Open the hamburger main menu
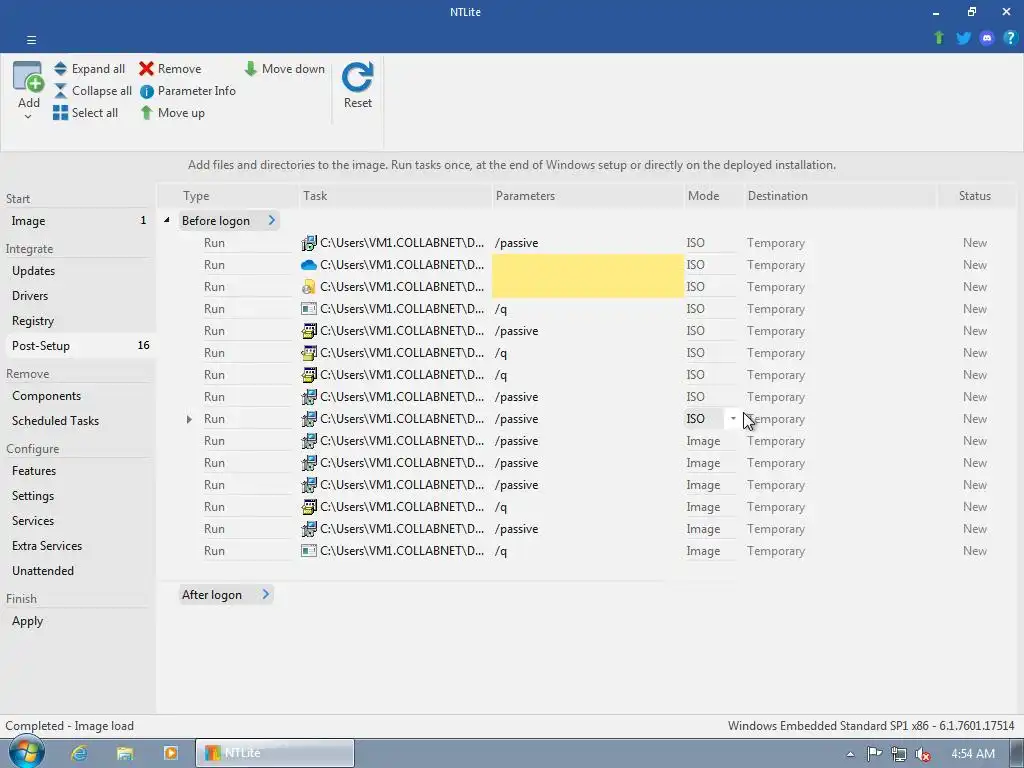Image resolution: width=1024 pixels, height=768 pixels. pos(31,40)
